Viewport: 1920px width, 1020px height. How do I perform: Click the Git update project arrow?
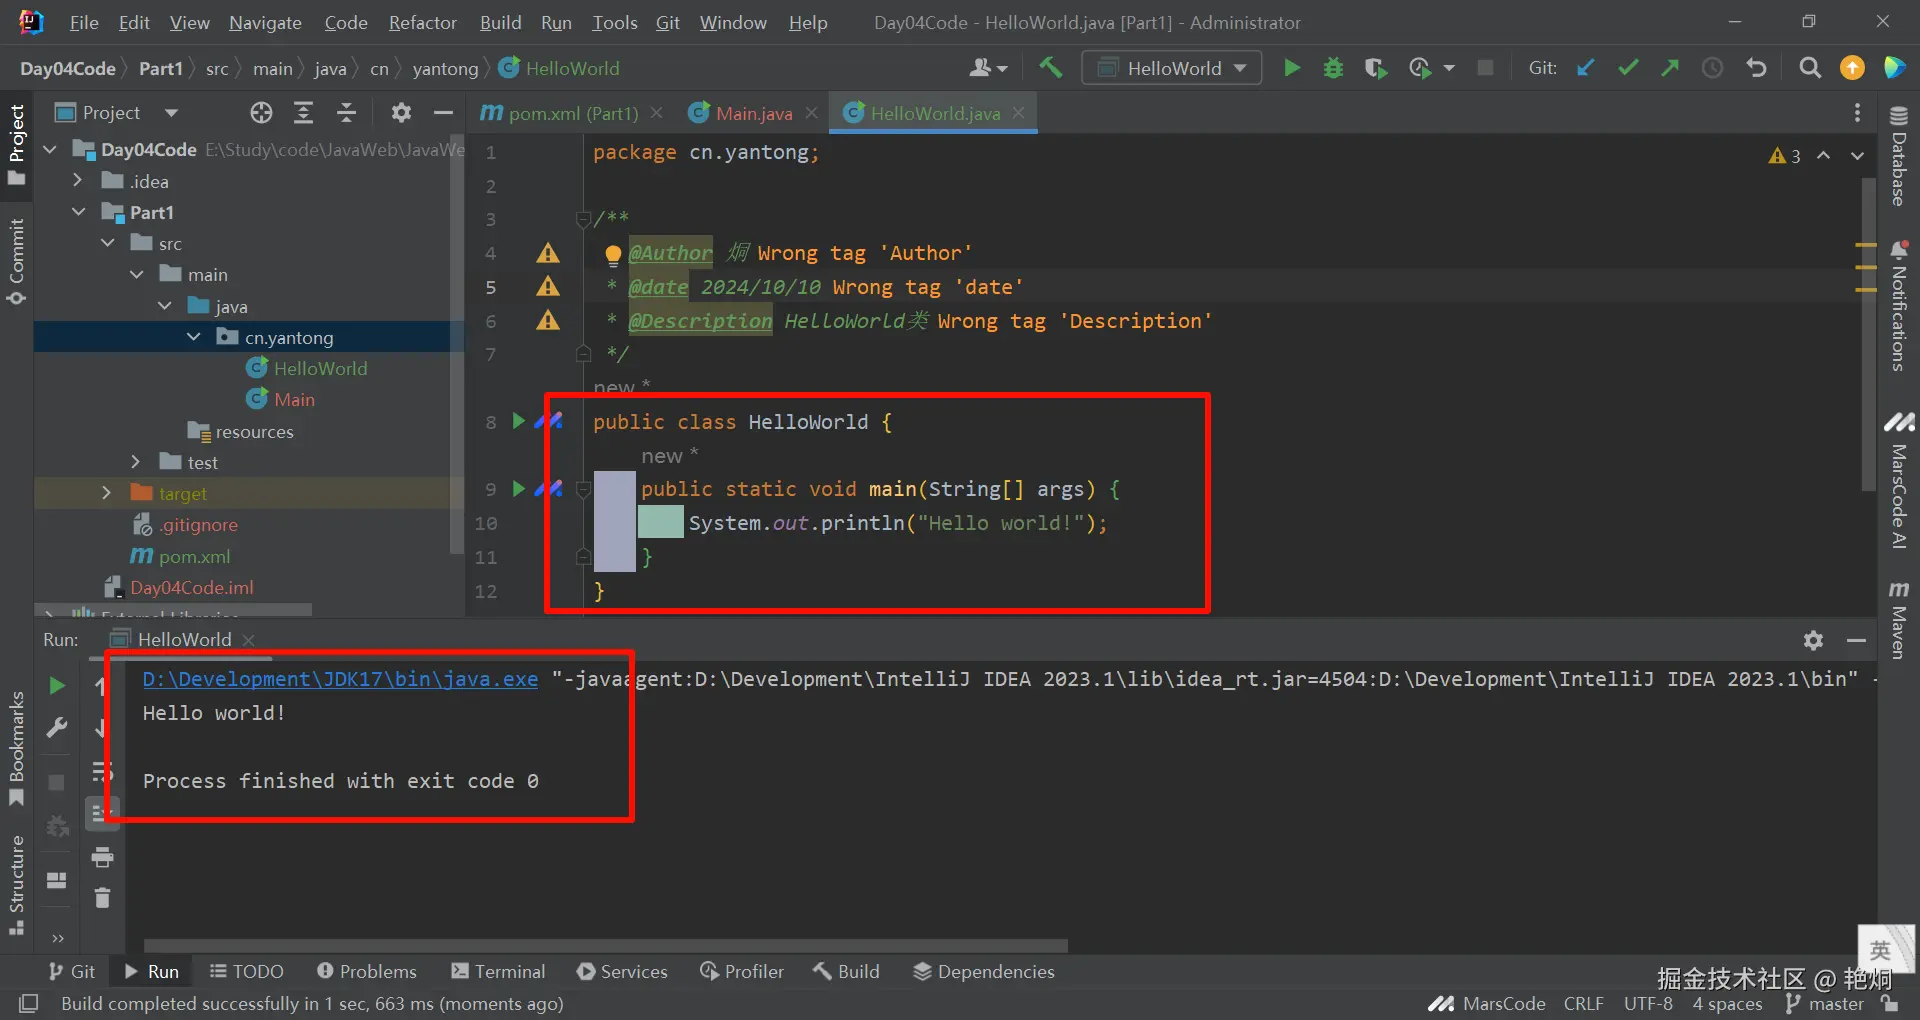pyautogui.click(x=1586, y=68)
